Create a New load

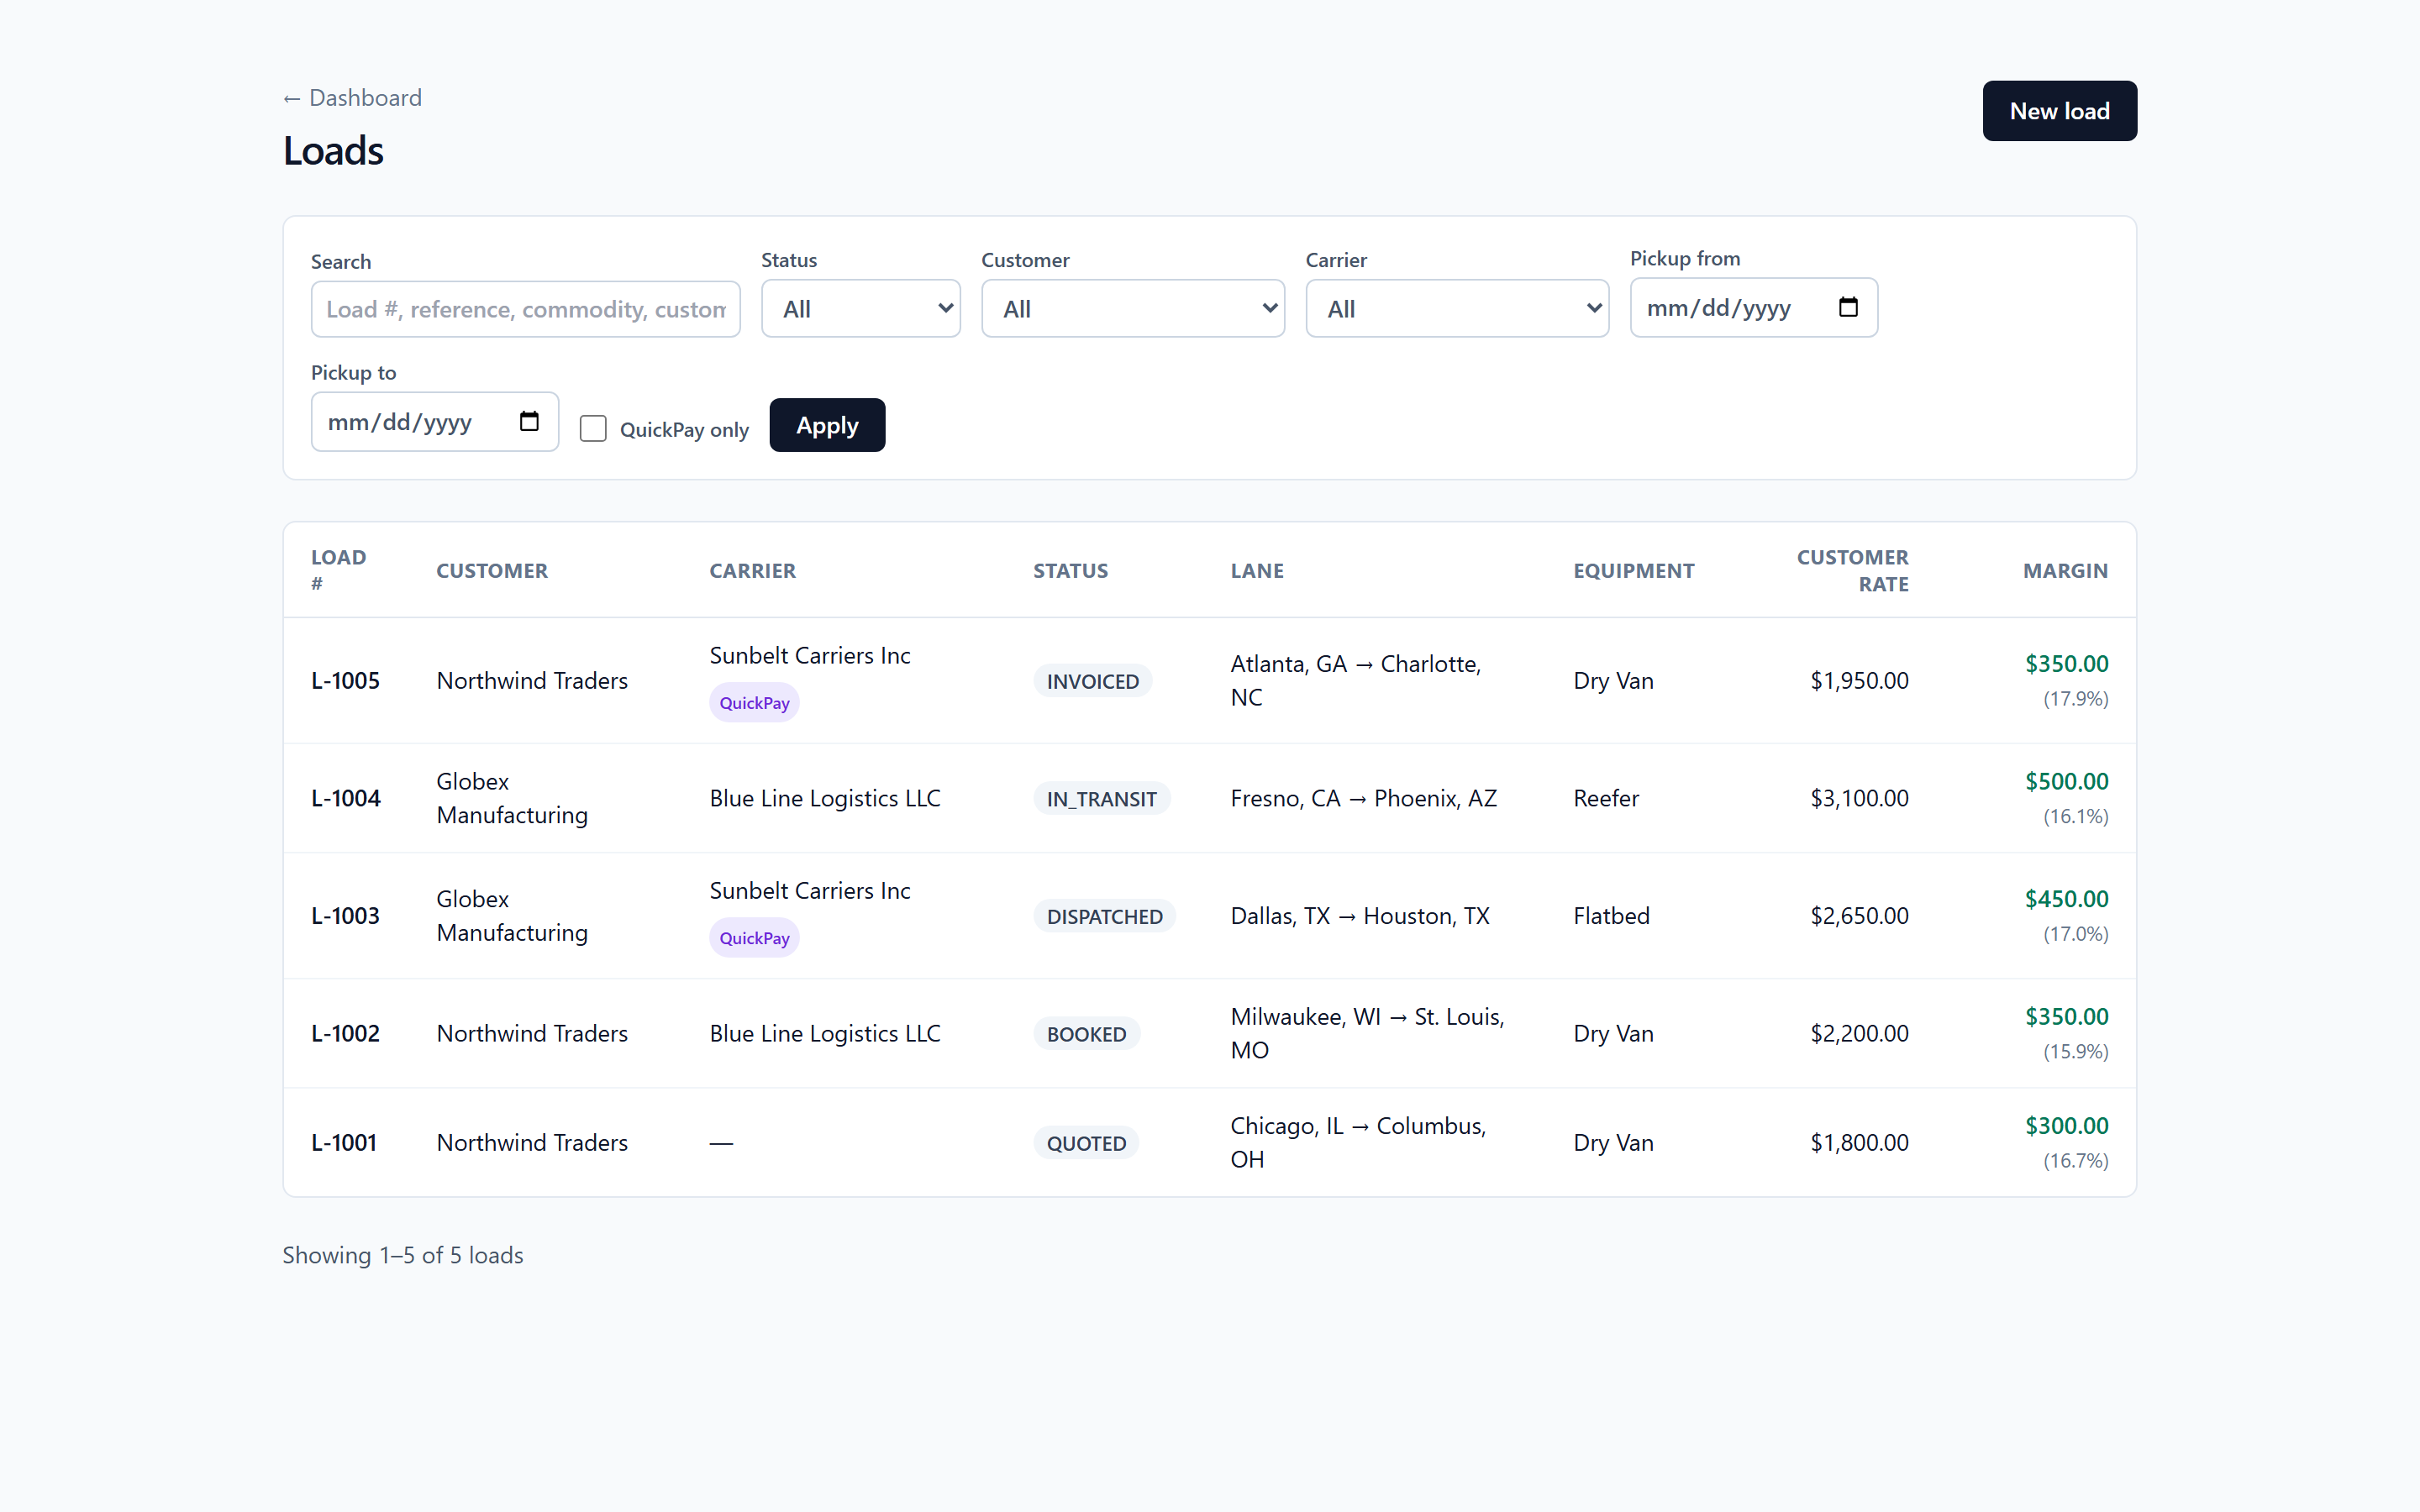pos(2059,111)
